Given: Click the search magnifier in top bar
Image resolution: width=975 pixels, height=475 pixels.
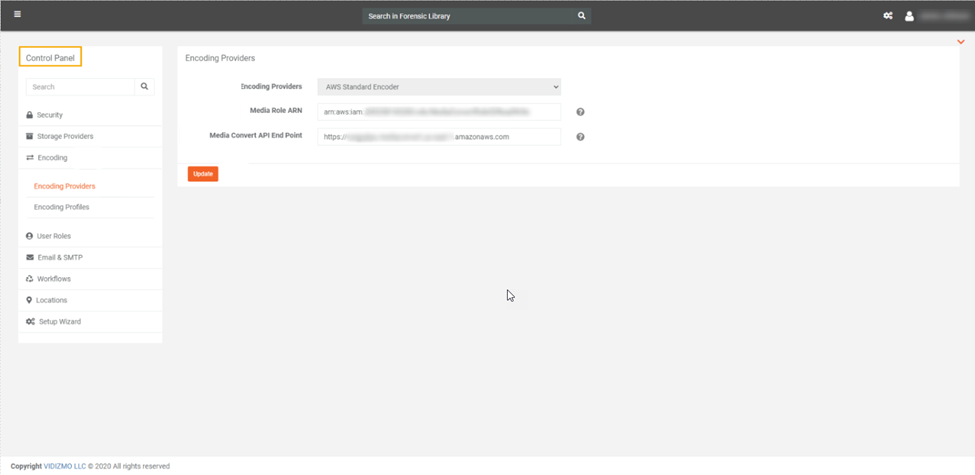Looking at the screenshot, I should coord(581,16).
